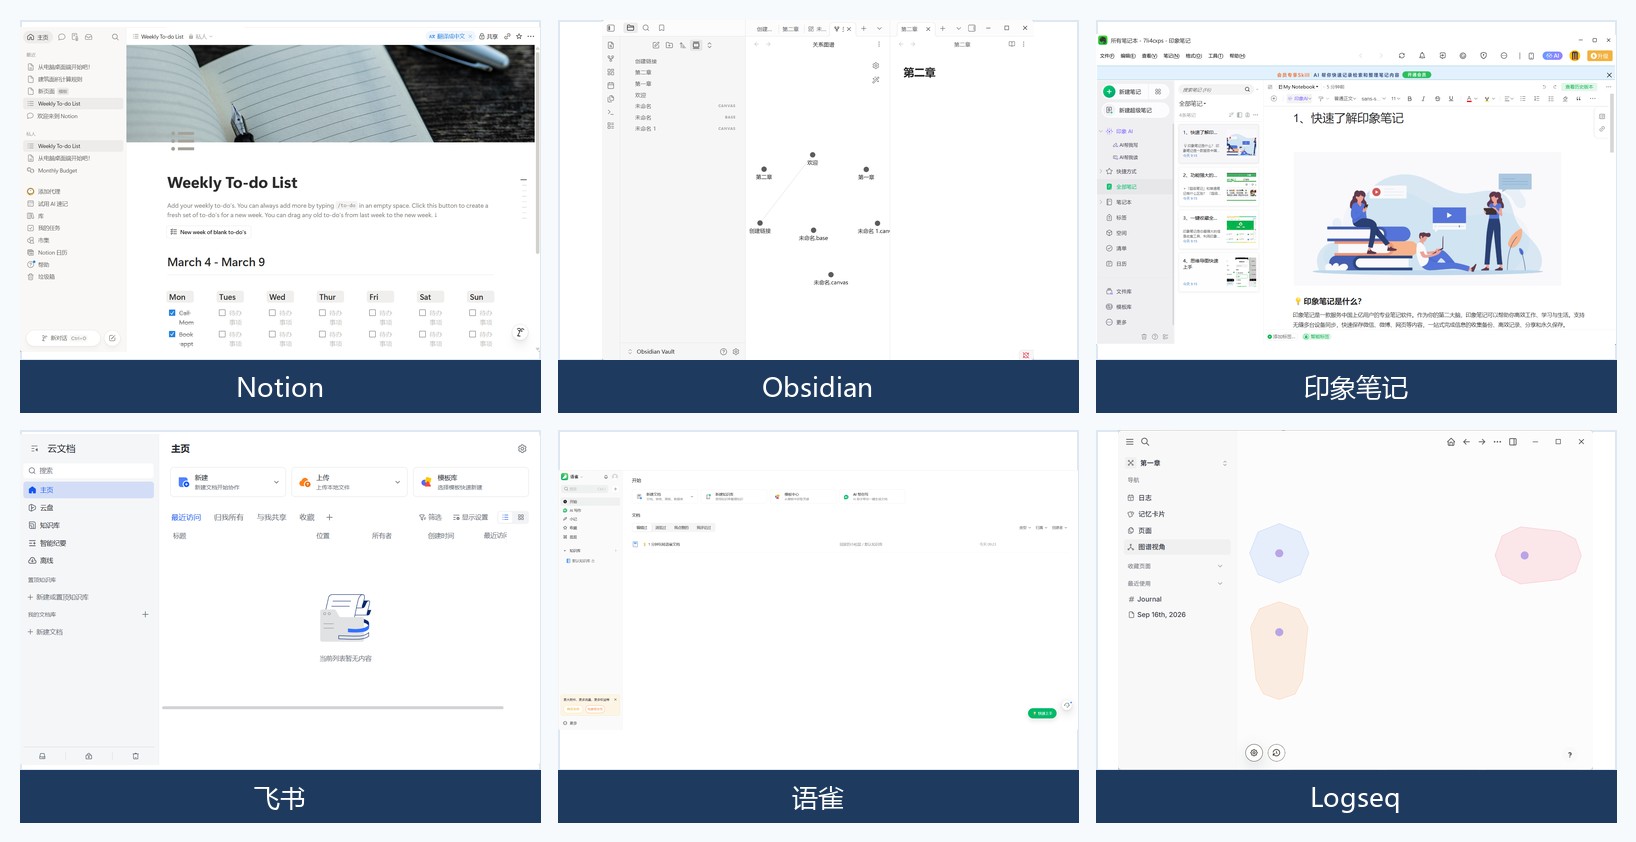1636x842 pixels.
Task: Open the highlight color picker in 印象笔记
Action: pyautogui.click(x=1489, y=98)
